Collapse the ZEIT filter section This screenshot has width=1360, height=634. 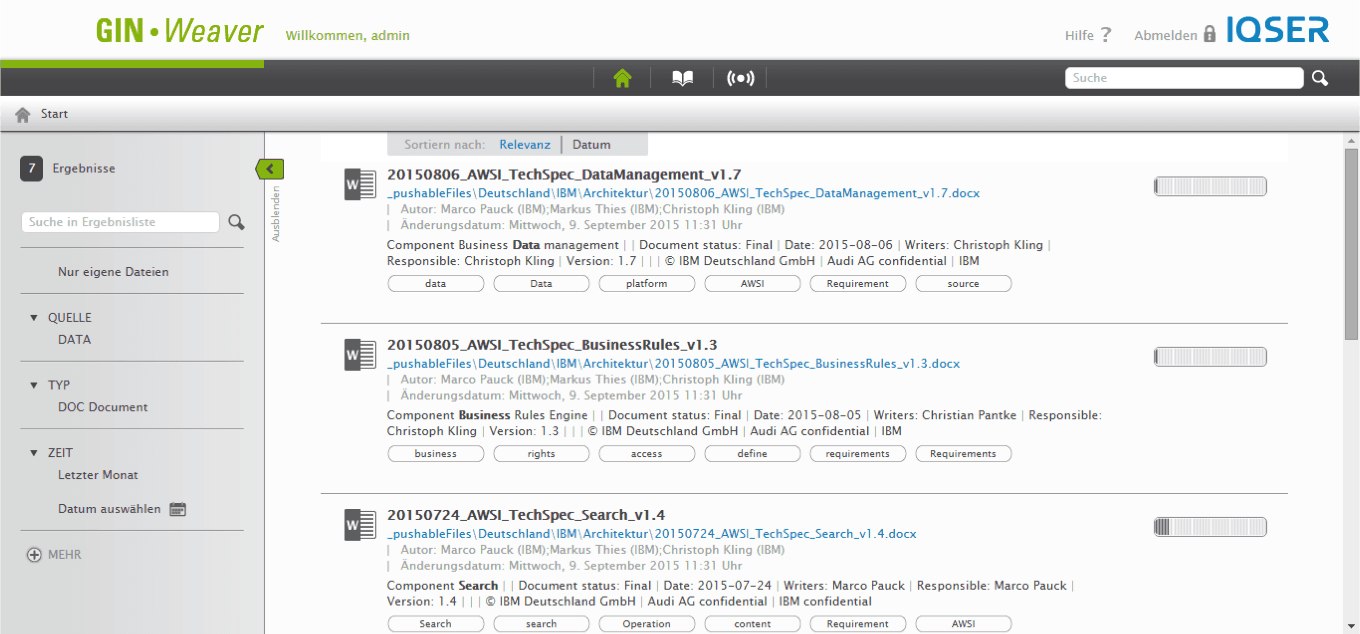[x=36, y=453]
